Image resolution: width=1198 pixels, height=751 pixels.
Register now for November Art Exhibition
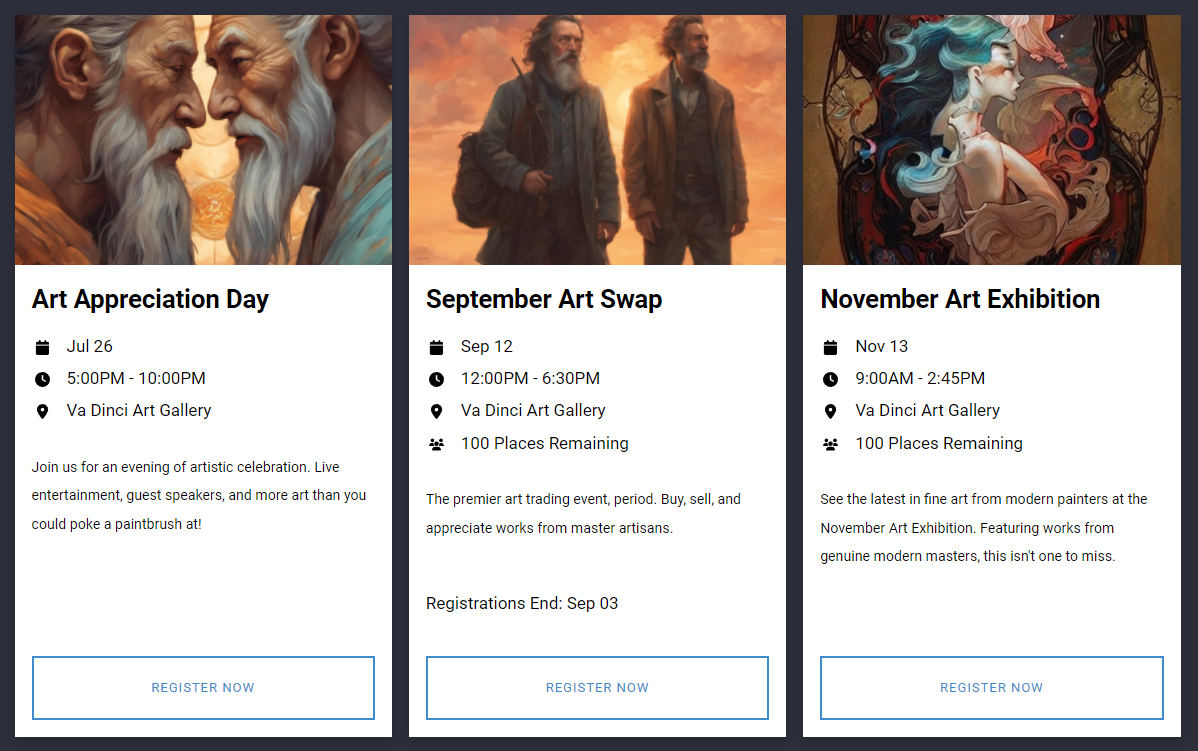(992, 688)
